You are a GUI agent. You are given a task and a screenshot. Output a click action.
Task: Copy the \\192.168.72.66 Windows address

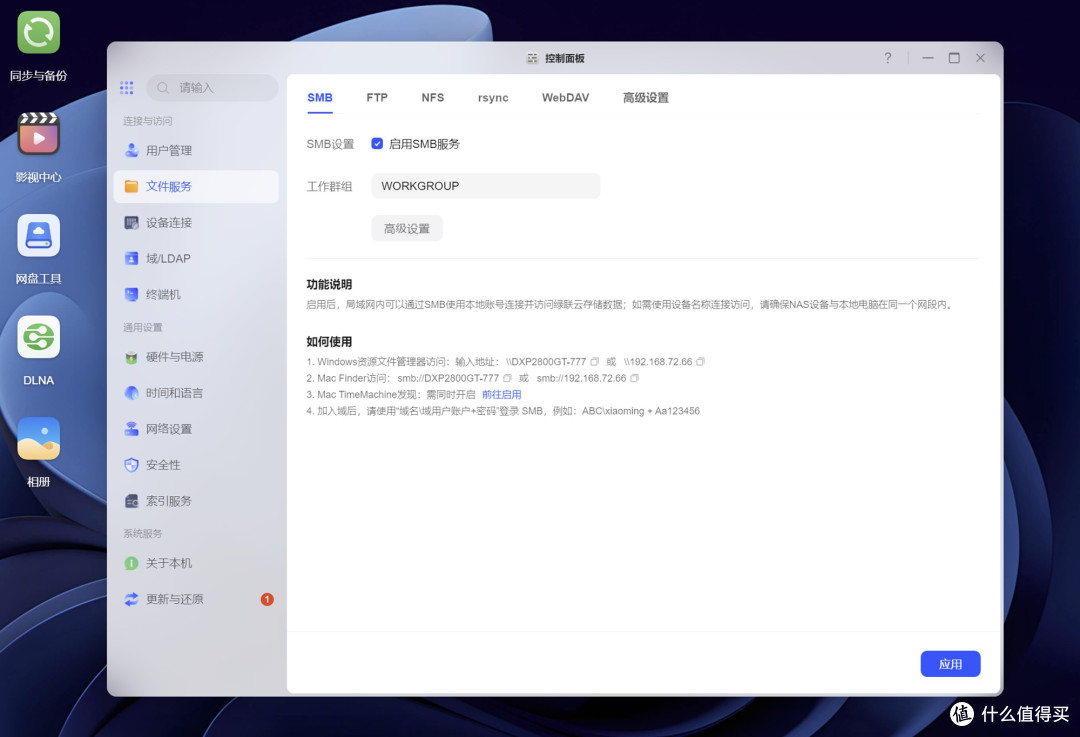point(700,362)
